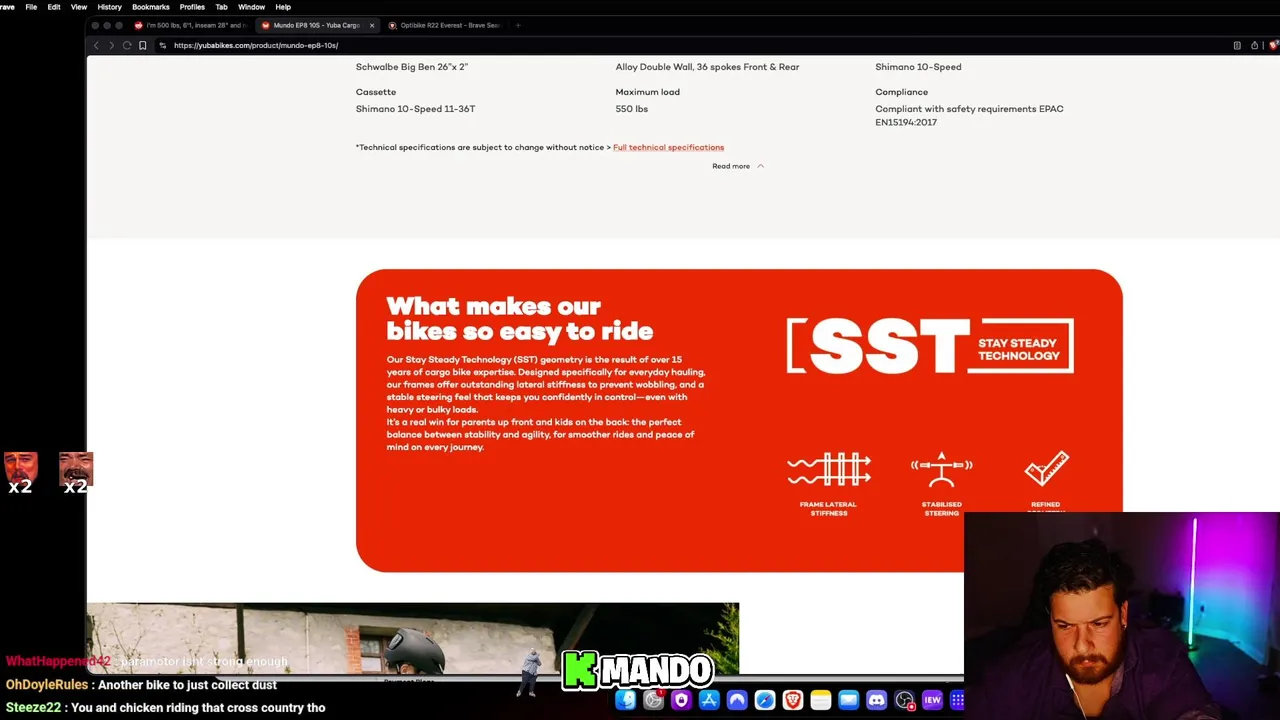Close the Mundo EP8 10S tab
1280x720 pixels.
372,25
